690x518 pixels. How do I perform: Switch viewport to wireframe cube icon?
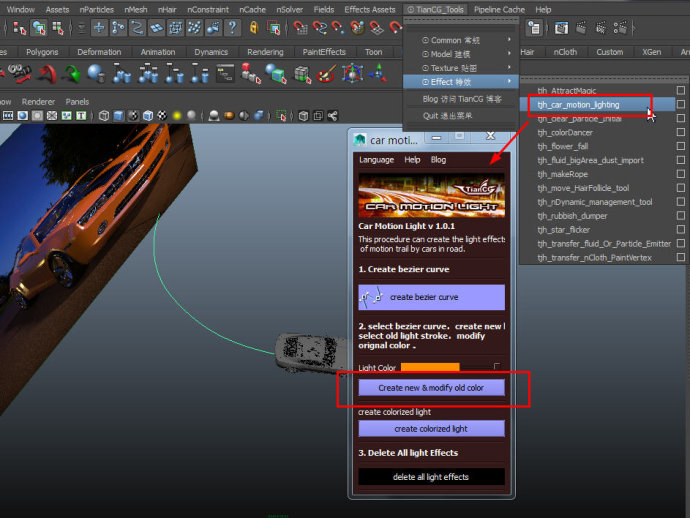point(104,116)
